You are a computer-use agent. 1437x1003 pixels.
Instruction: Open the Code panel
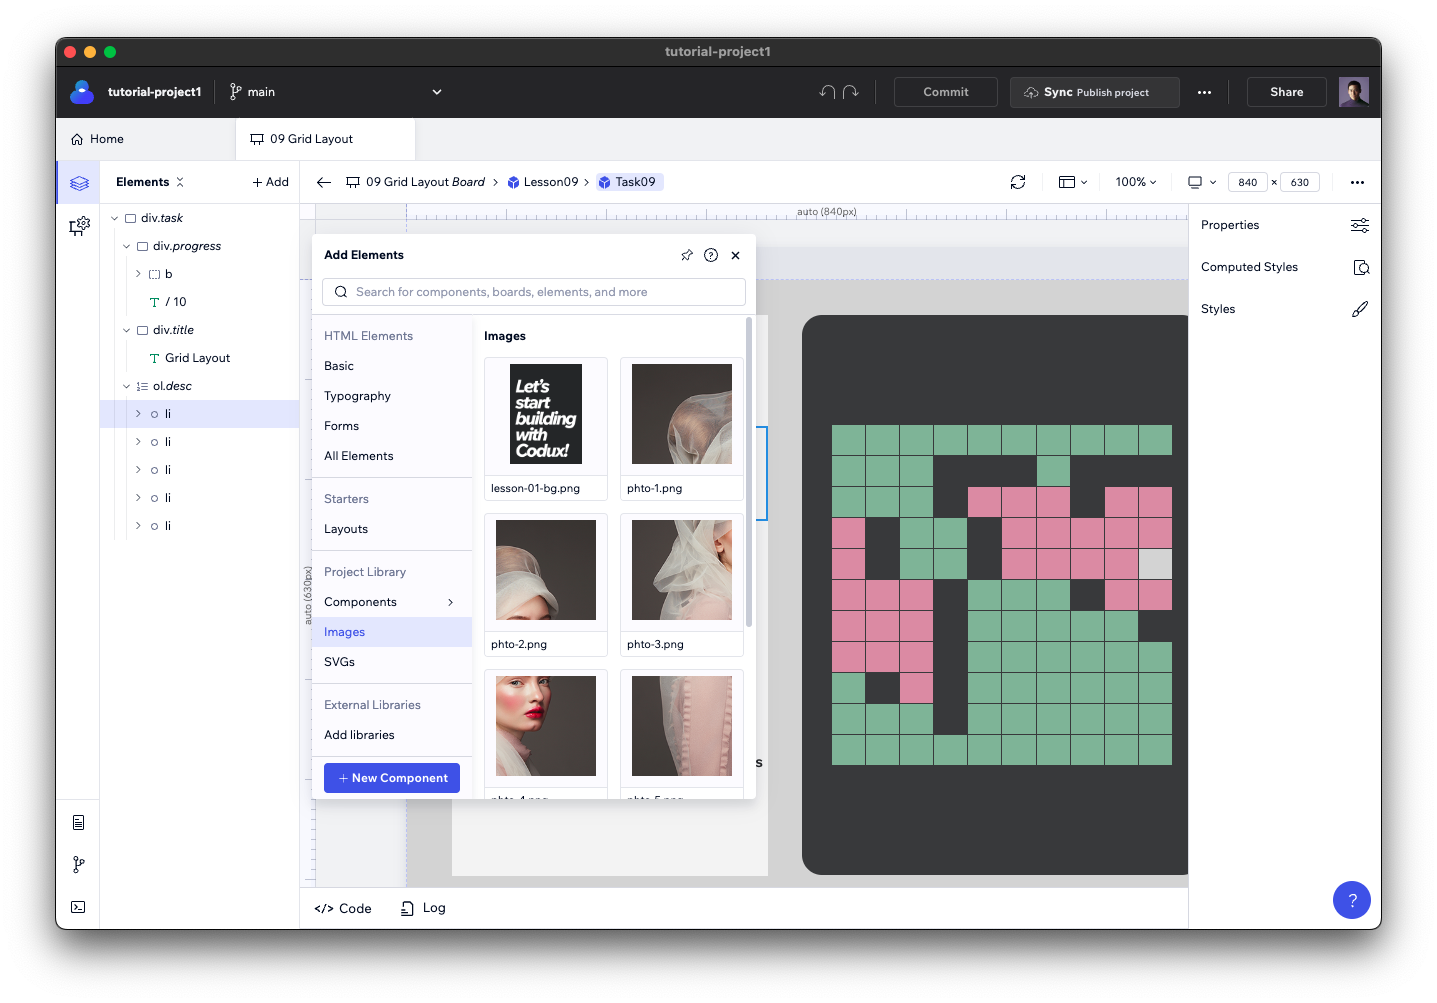343,908
